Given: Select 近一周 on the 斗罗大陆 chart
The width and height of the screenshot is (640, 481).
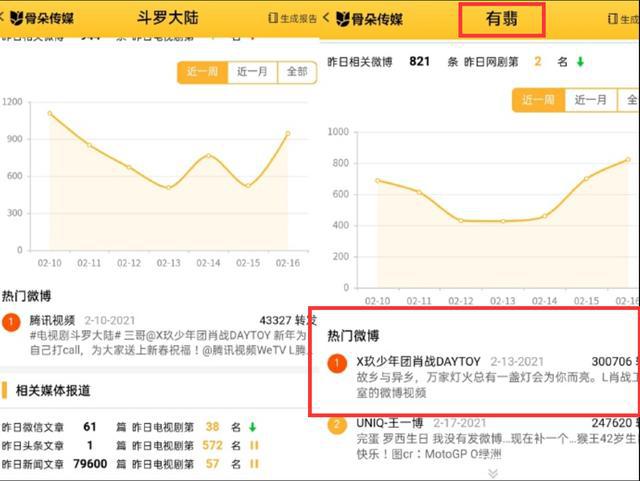Looking at the screenshot, I should pyautogui.click(x=200, y=72).
